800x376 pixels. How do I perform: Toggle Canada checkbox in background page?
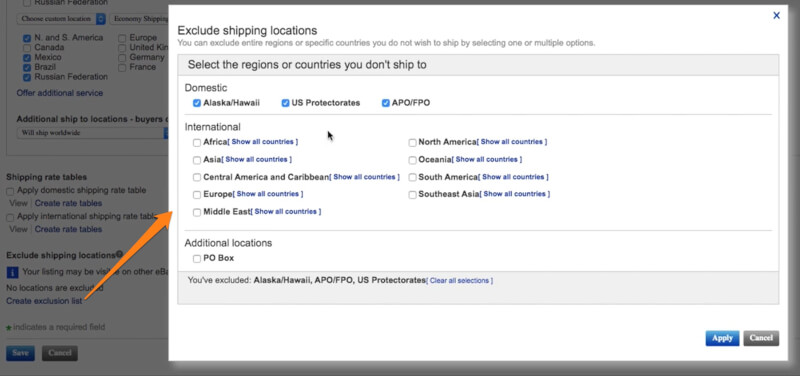click(27, 47)
